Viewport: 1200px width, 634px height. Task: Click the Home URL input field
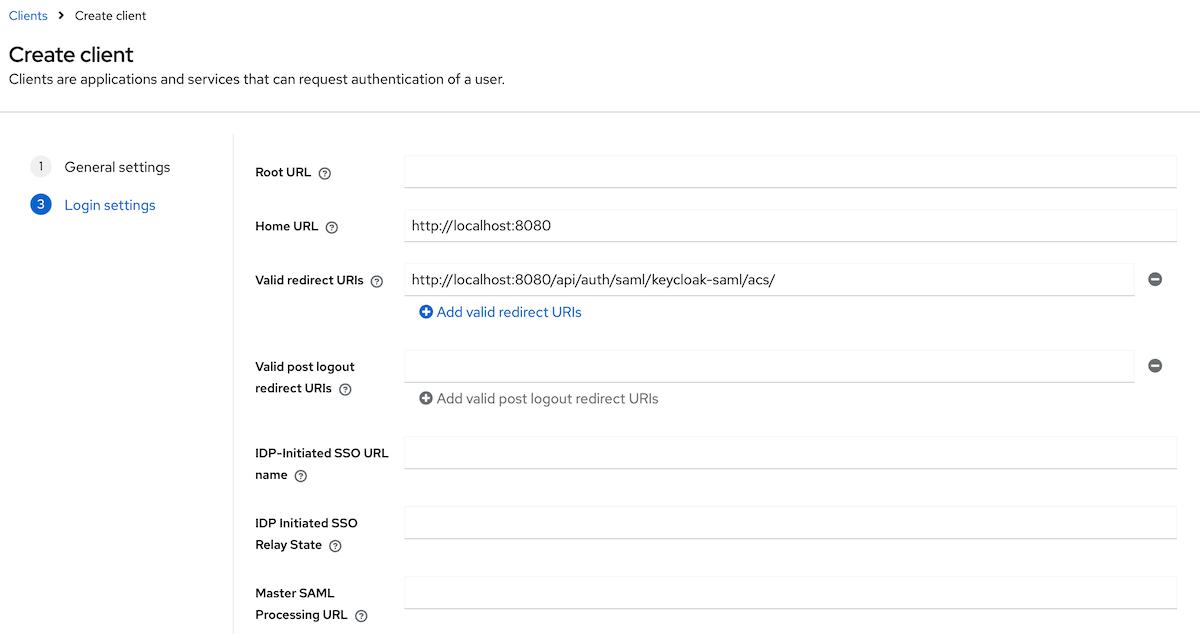(790, 226)
